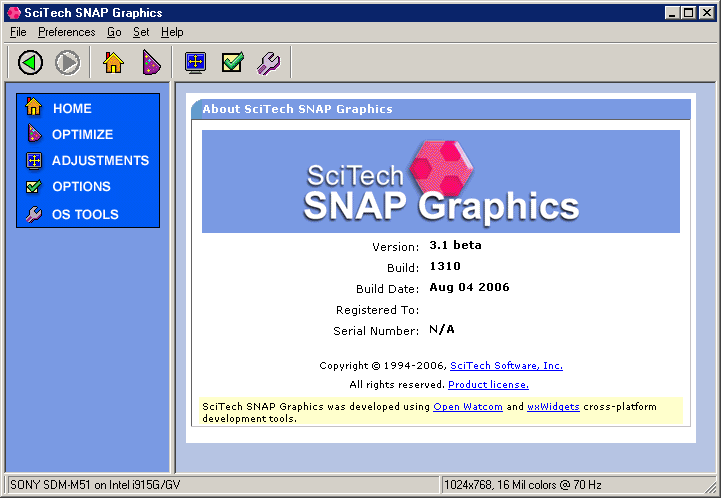The height and width of the screenshot is (498, 721).
Task: Select OPTIONS in the sidebar navigation
Action: pos(81,186)
